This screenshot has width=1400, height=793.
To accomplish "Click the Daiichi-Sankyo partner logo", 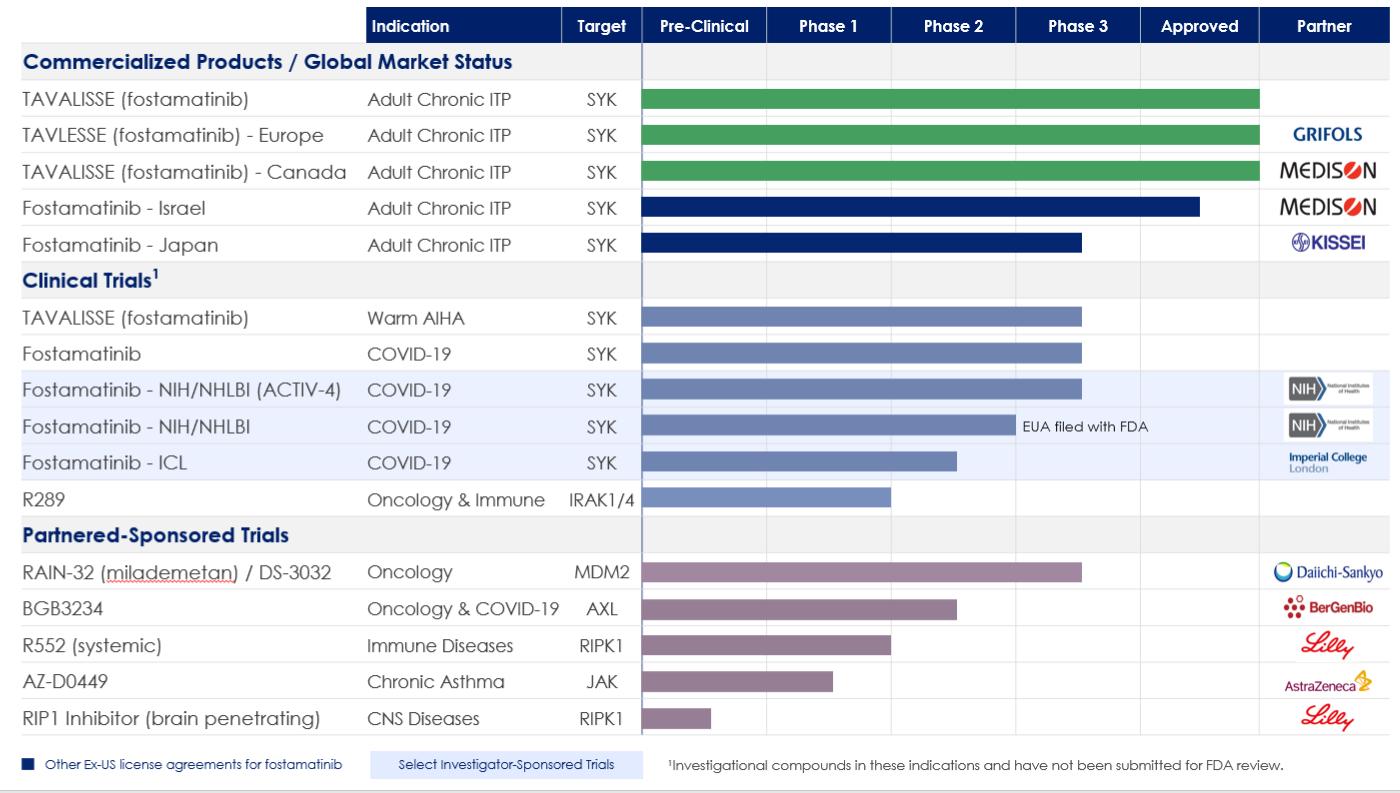I will [x=1328, y=572].
